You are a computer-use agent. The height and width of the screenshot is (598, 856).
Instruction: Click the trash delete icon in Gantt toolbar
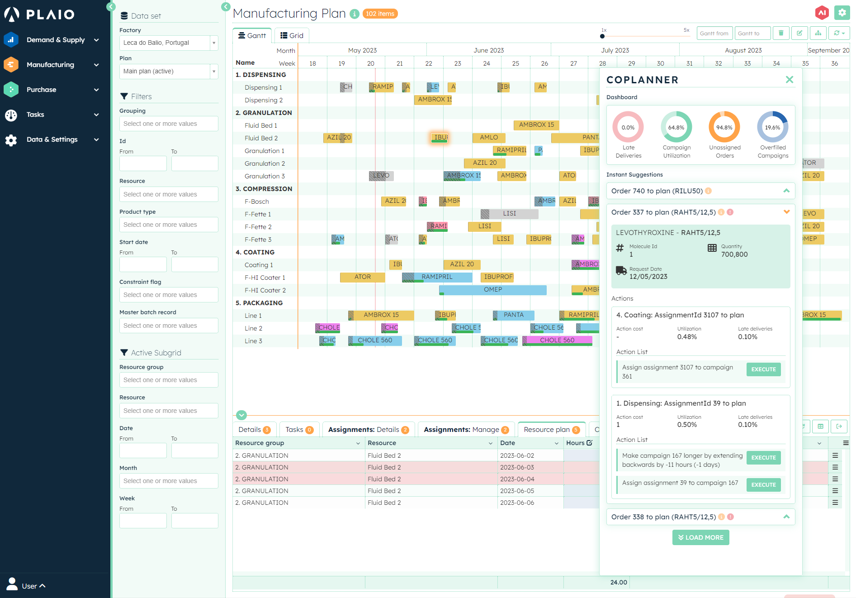(x=781, y=33)
